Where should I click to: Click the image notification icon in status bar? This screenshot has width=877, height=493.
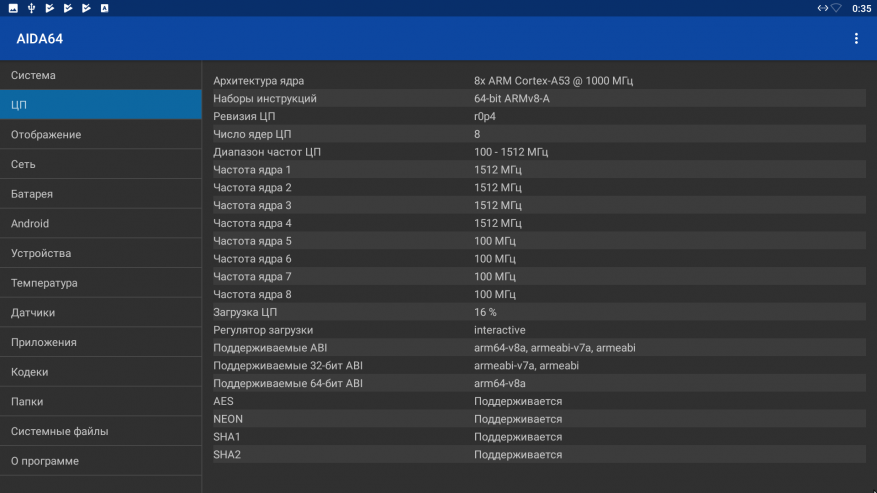13,8
